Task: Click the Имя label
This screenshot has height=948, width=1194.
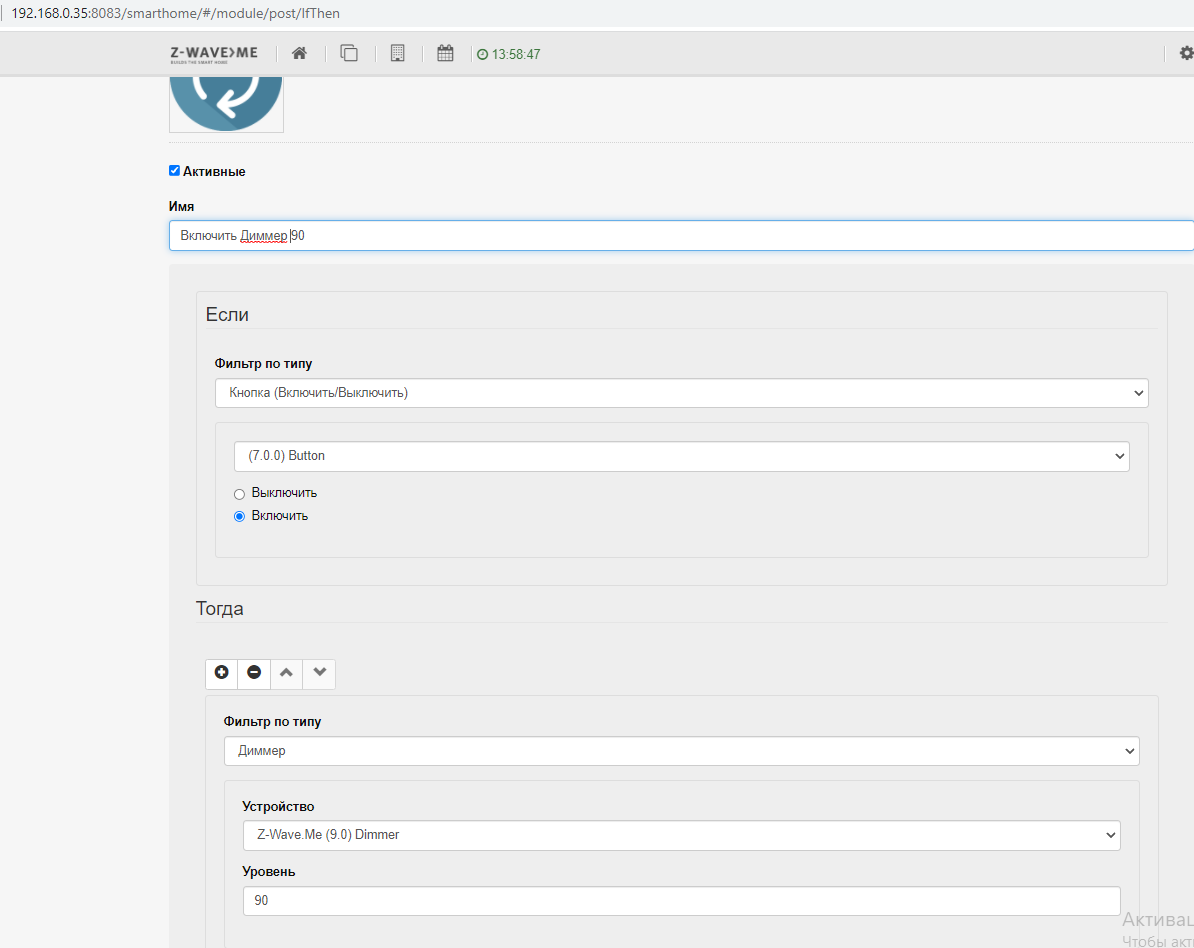Action: (181, 206)
